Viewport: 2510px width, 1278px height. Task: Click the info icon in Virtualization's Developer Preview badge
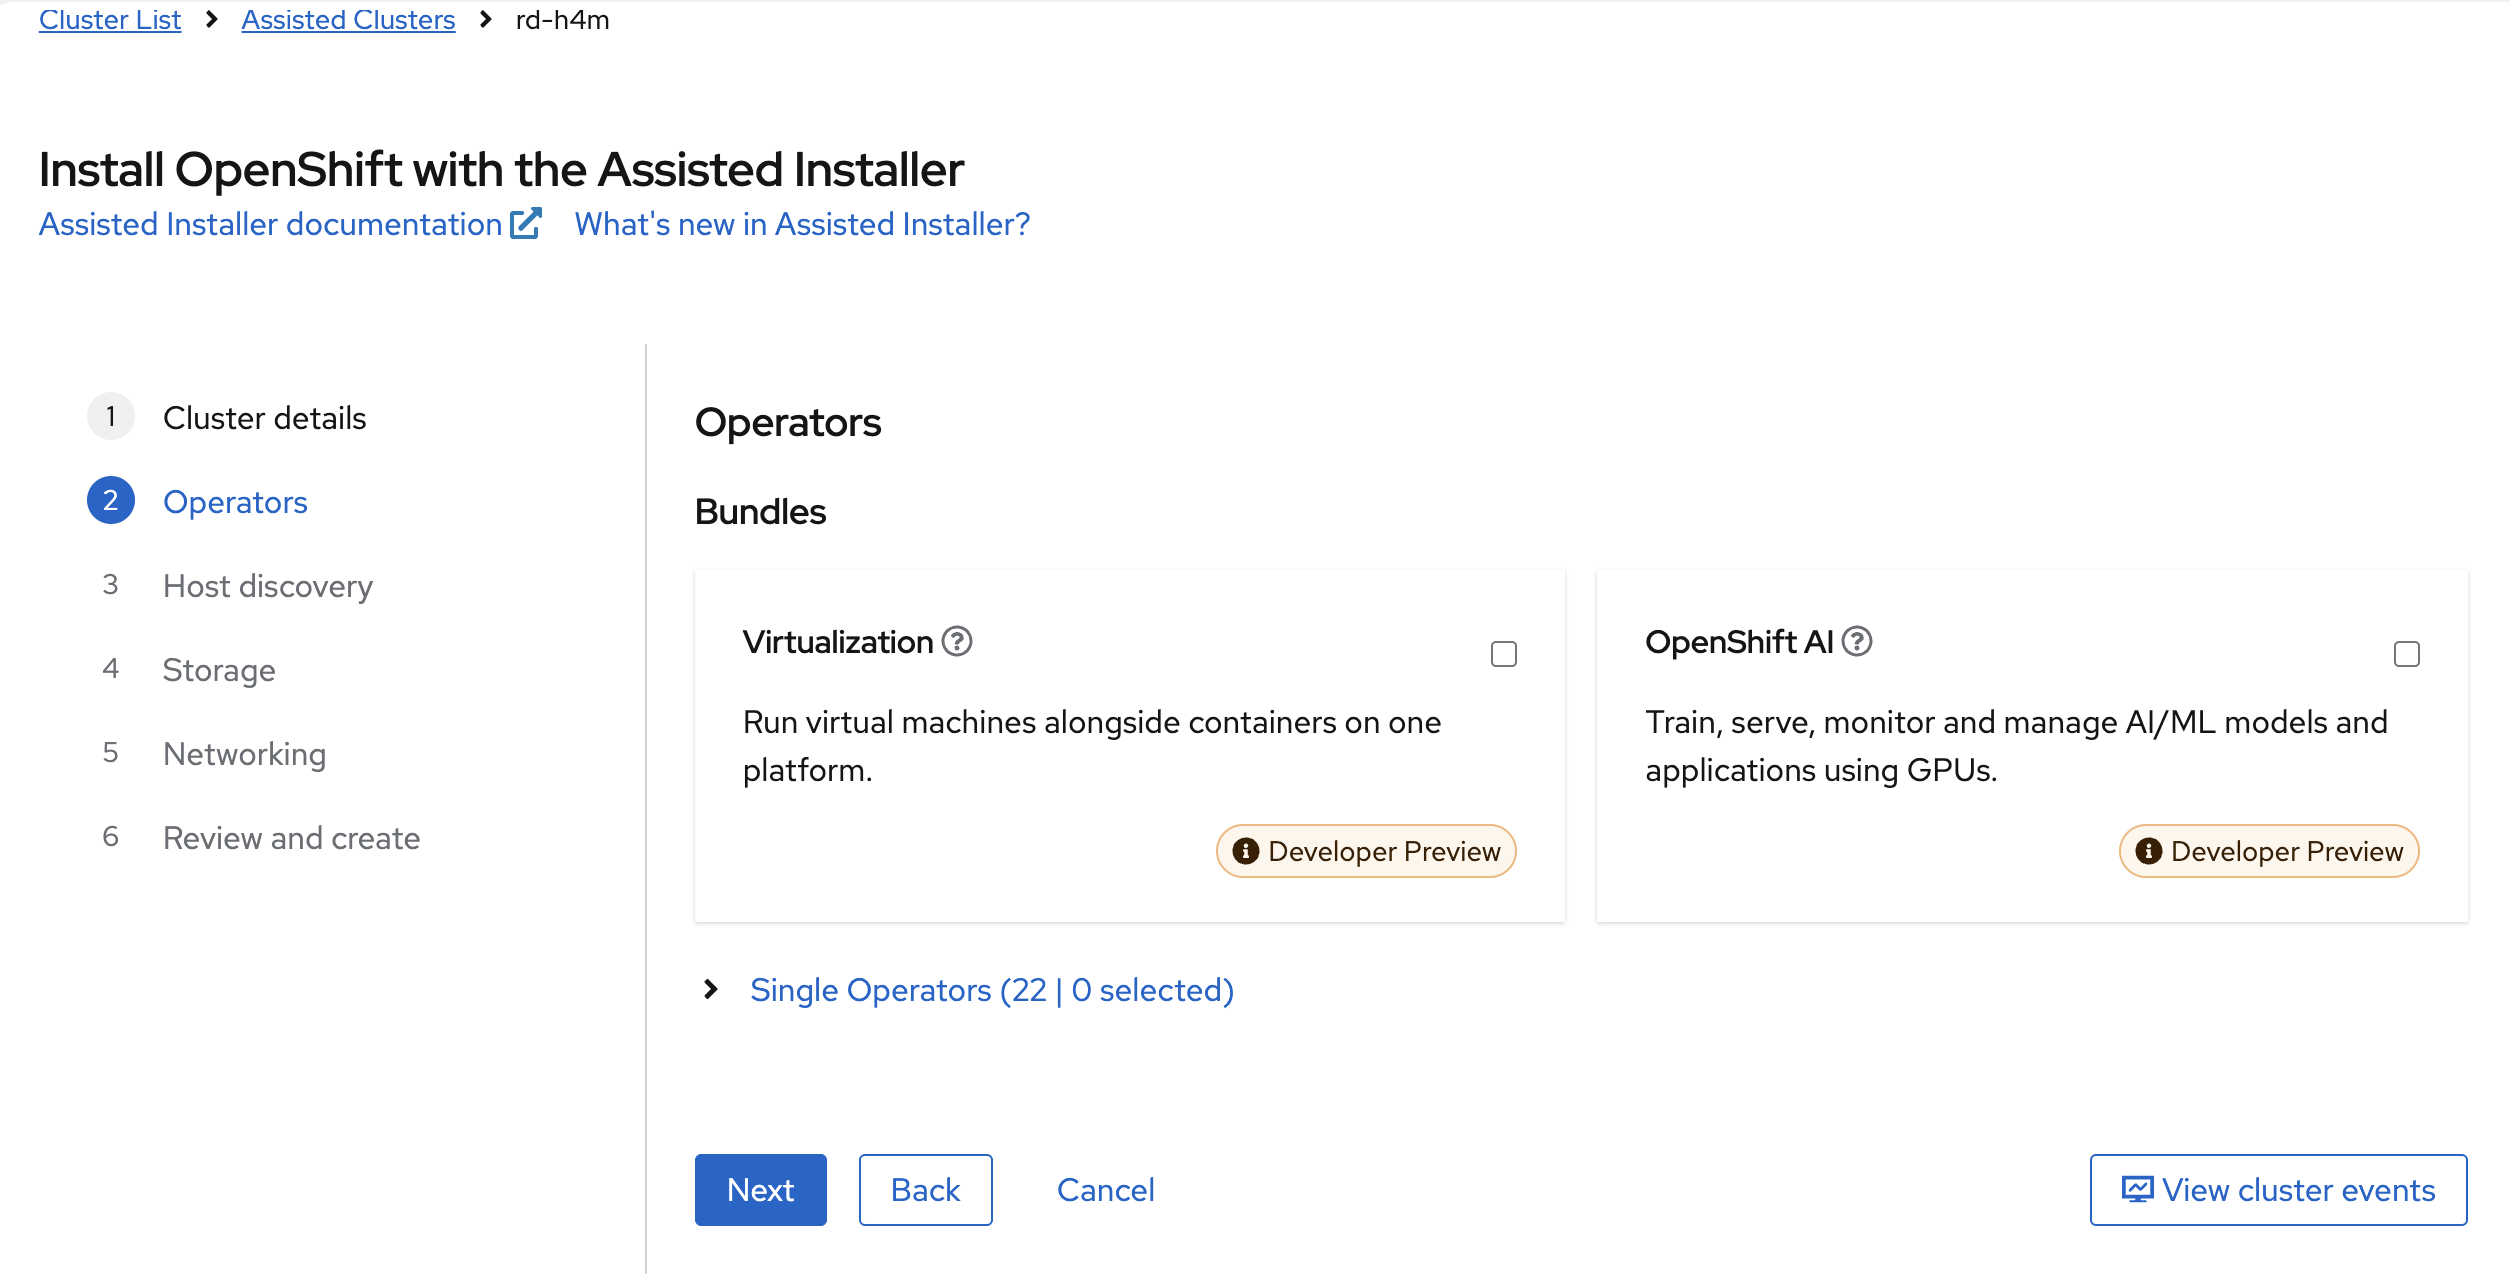[1245, 851]
